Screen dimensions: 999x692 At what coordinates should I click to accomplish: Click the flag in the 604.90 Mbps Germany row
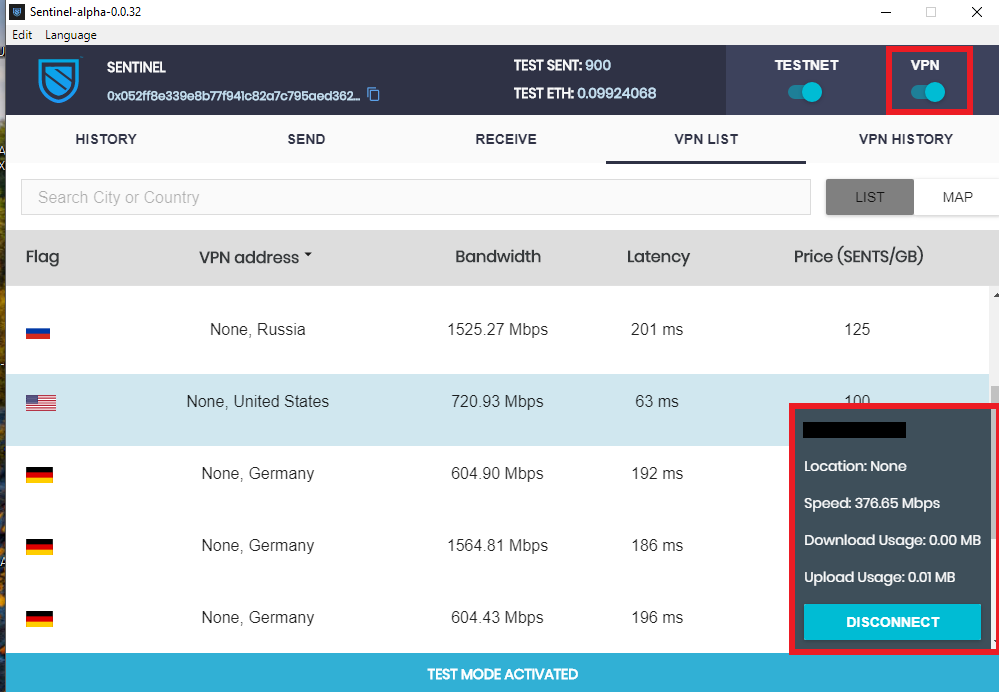click(x=40, y=475)
